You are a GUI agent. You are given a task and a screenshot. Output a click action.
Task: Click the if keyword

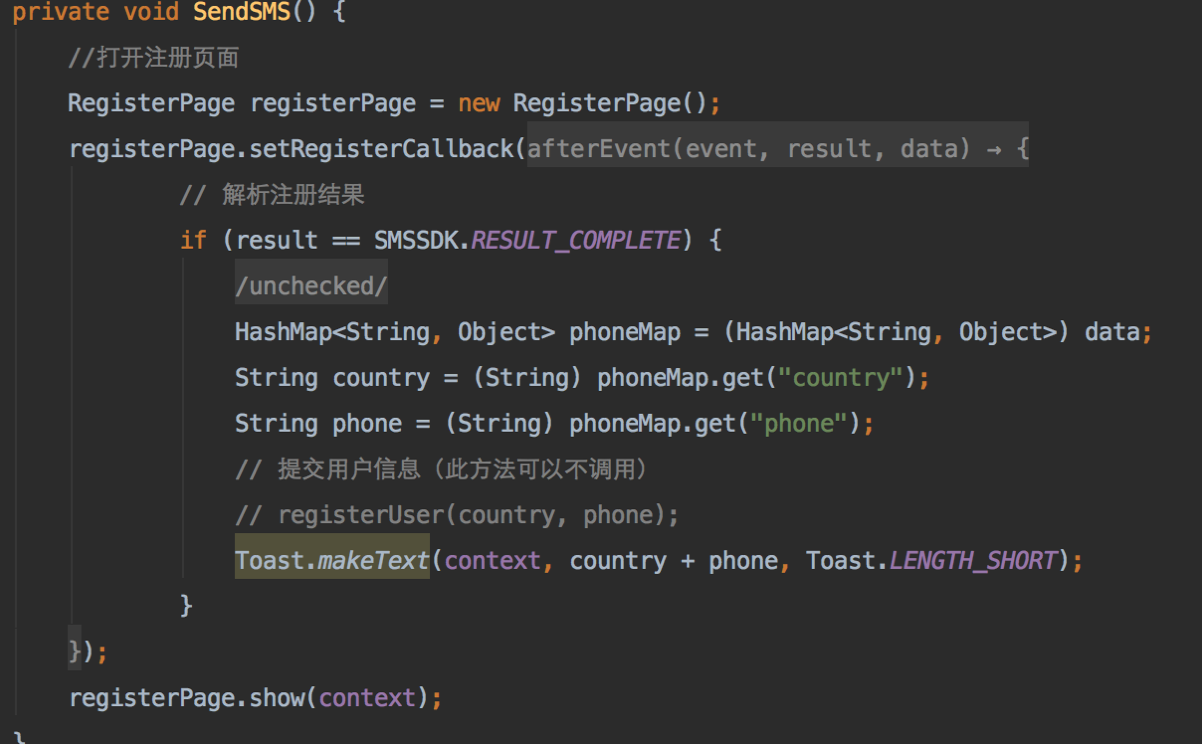[x=192, y=240]
